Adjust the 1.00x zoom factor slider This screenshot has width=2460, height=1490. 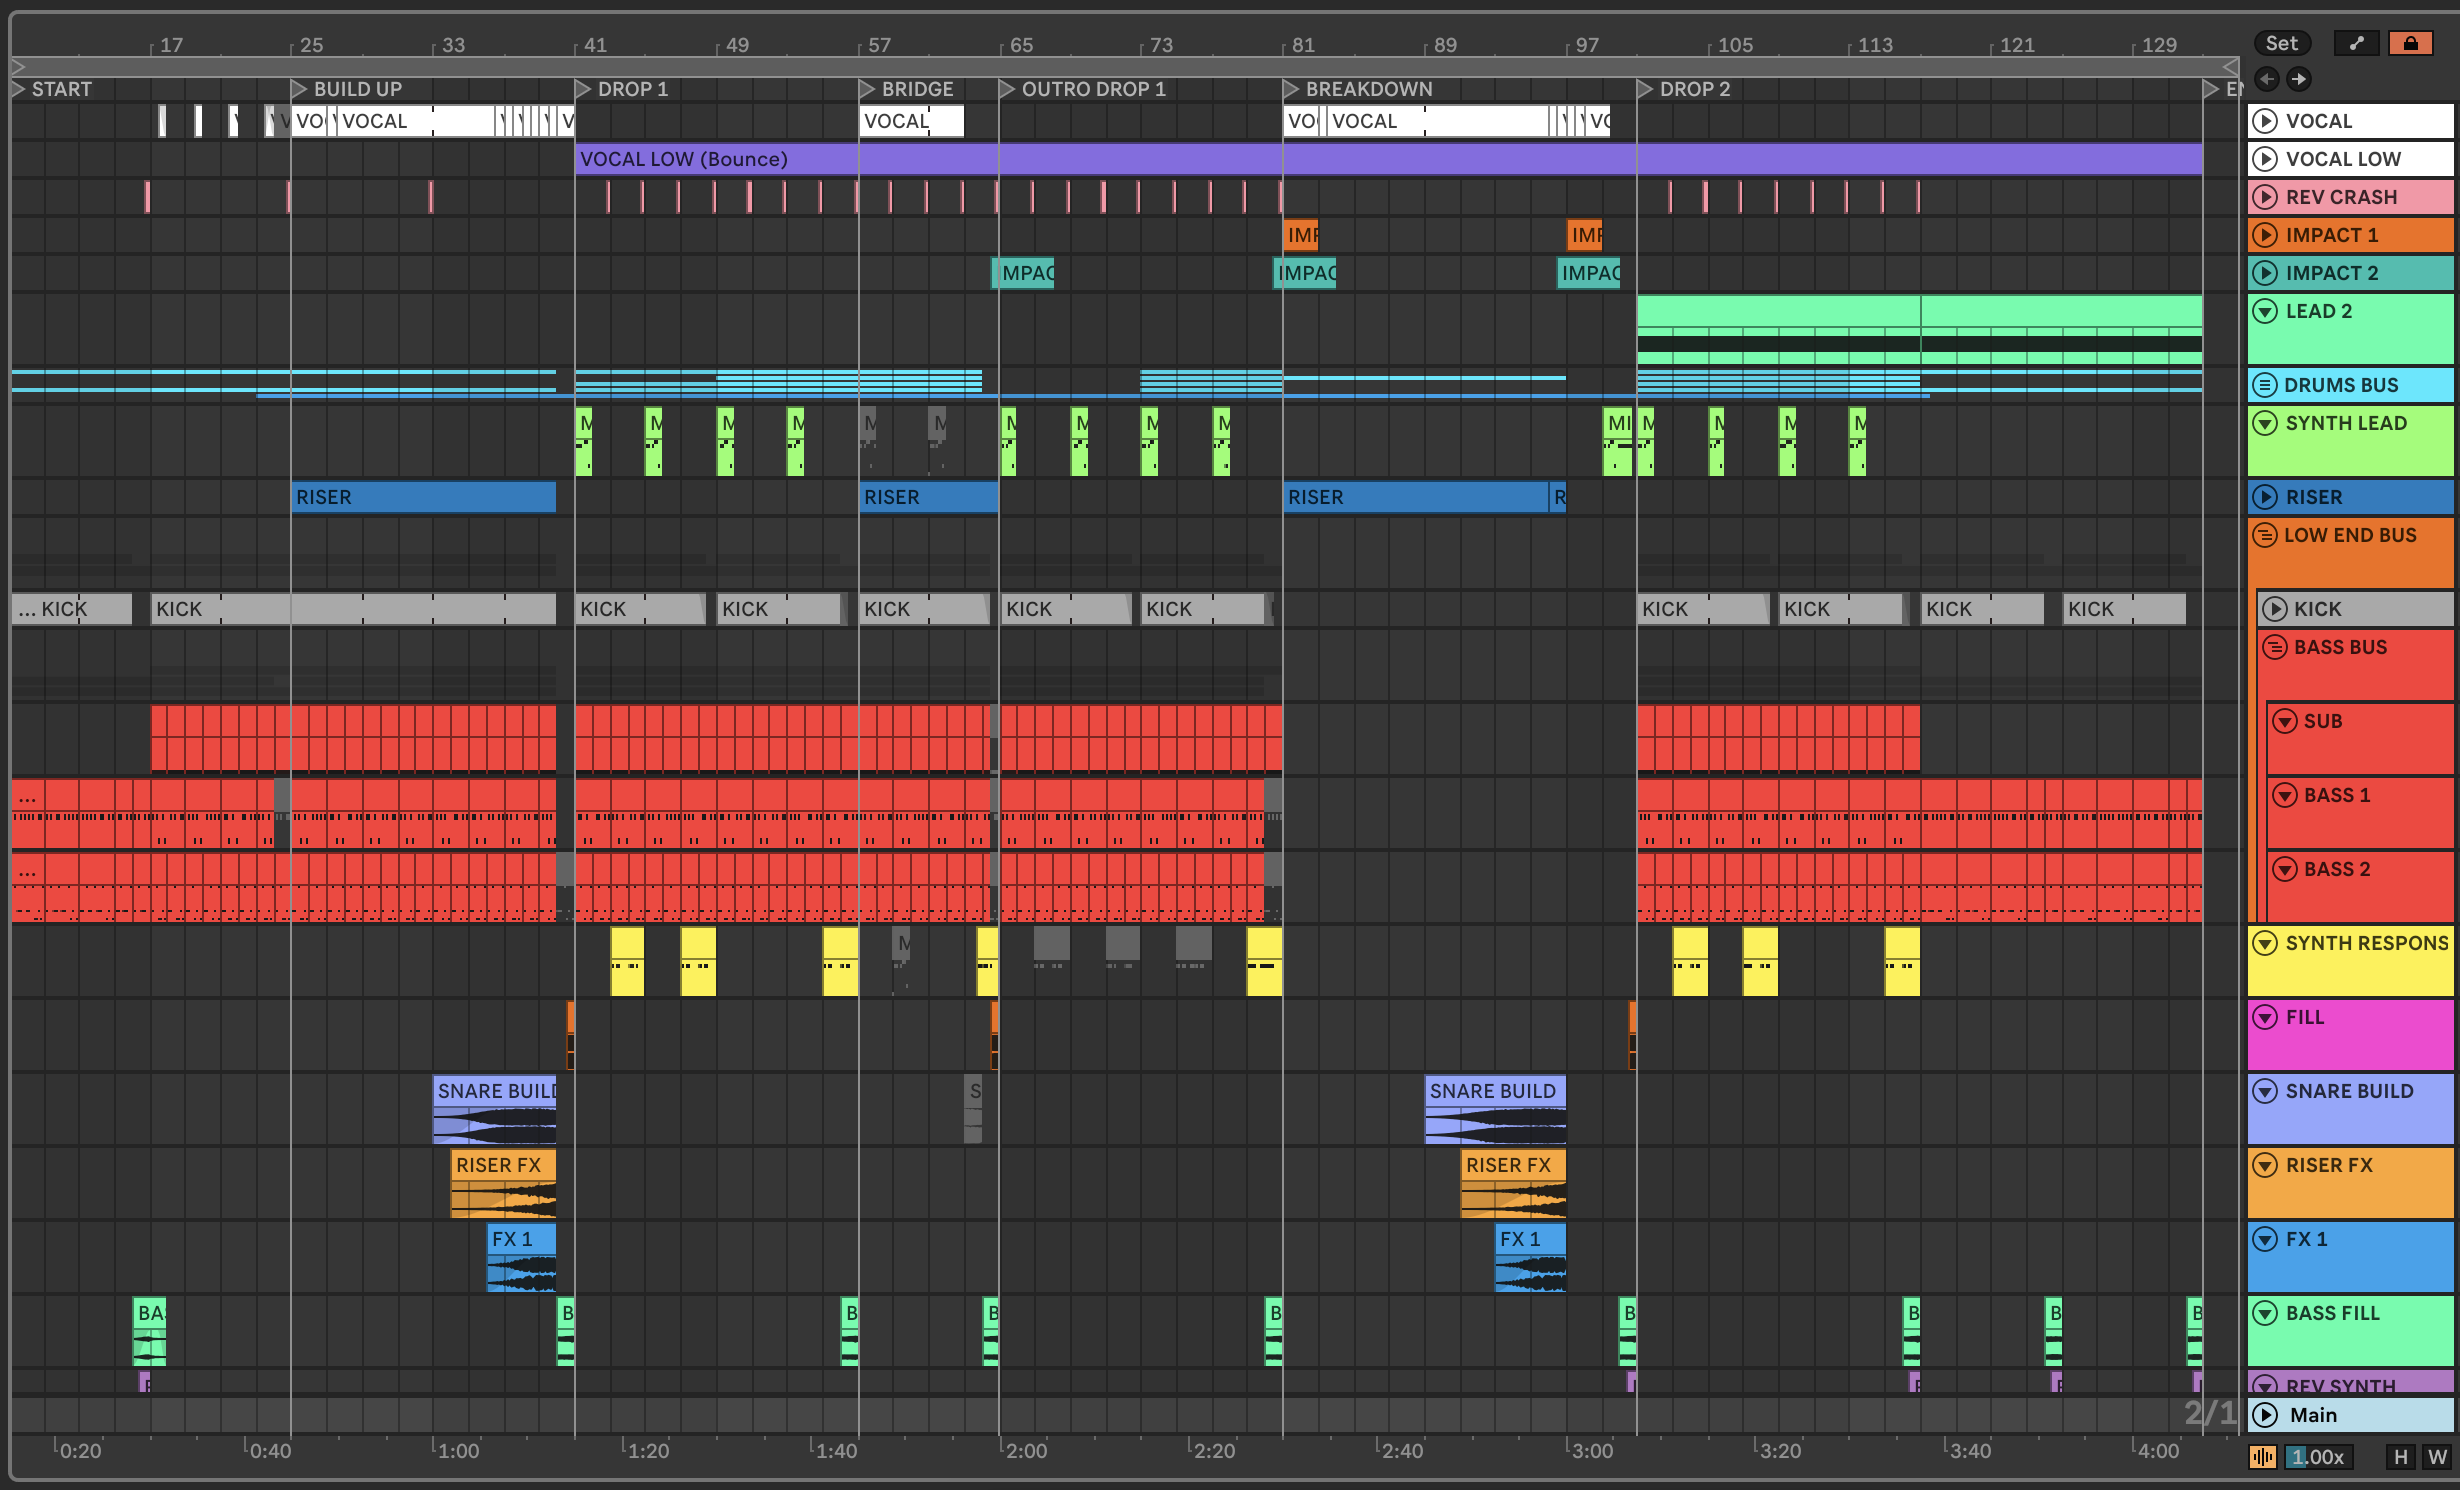[2317, 1457]
